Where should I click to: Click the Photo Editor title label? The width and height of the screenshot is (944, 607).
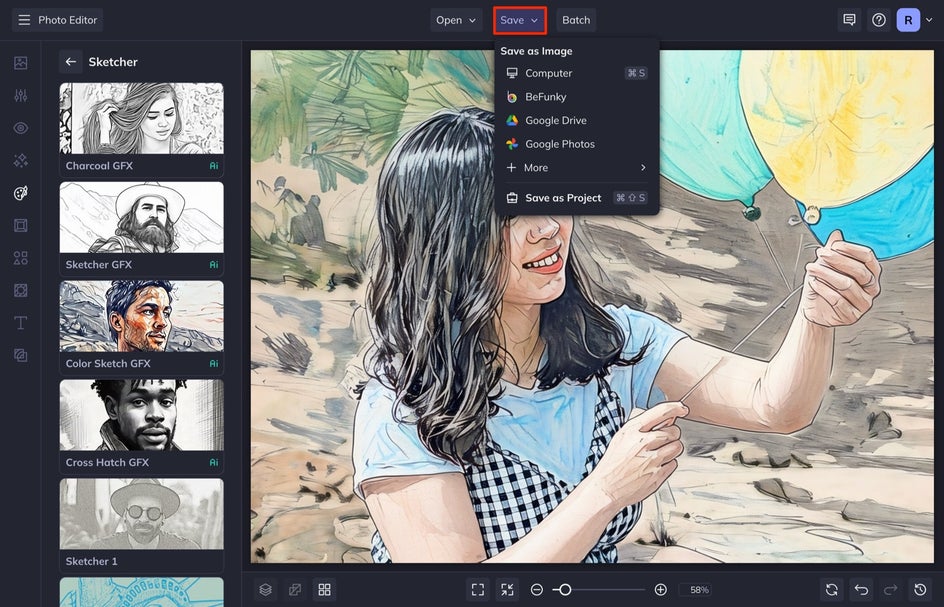67,20
